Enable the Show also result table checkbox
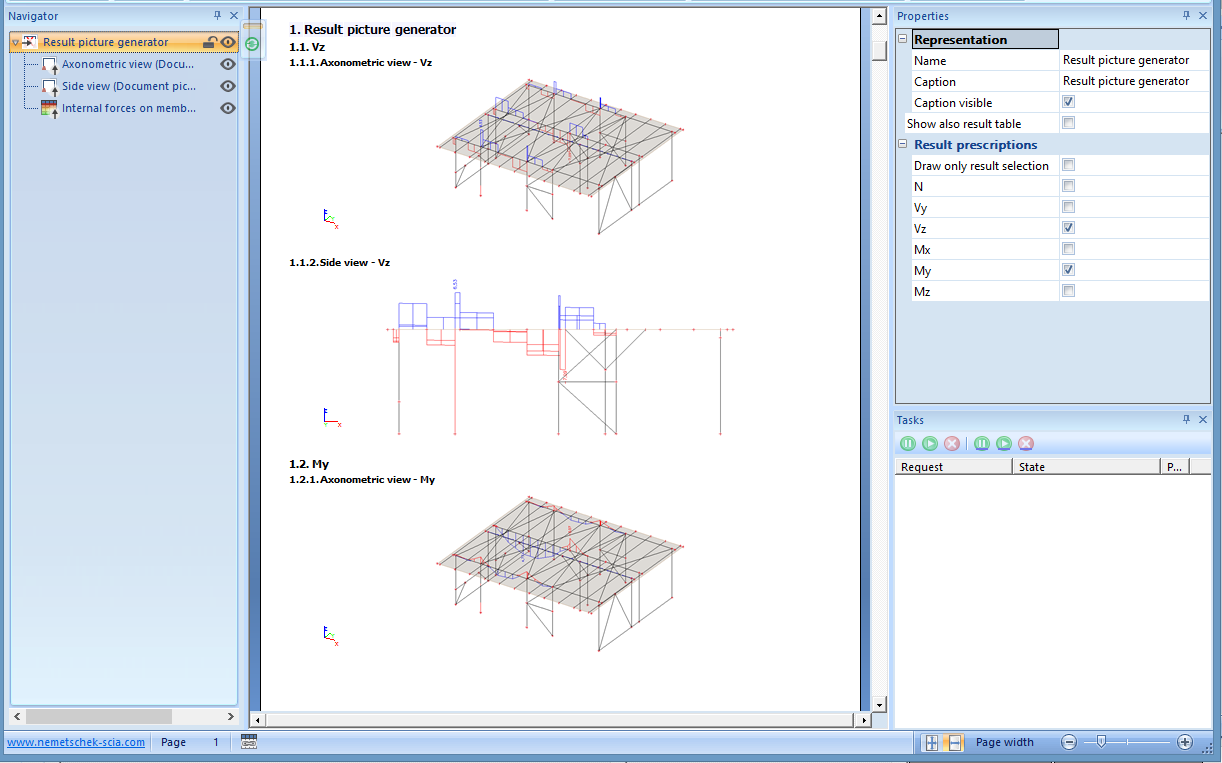The image size is (1222, 763). tap(1068, 124)
